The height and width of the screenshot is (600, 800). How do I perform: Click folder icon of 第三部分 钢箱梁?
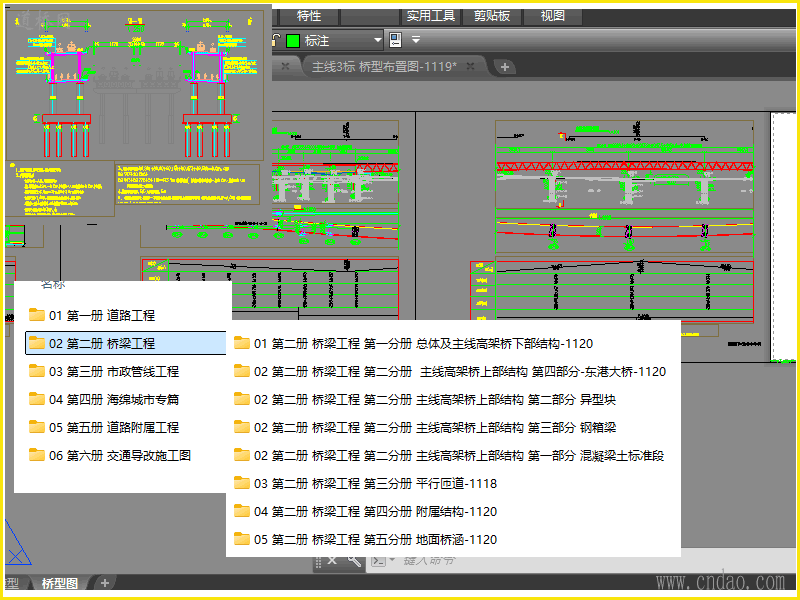pyautogui.click(x=242, y=427)
